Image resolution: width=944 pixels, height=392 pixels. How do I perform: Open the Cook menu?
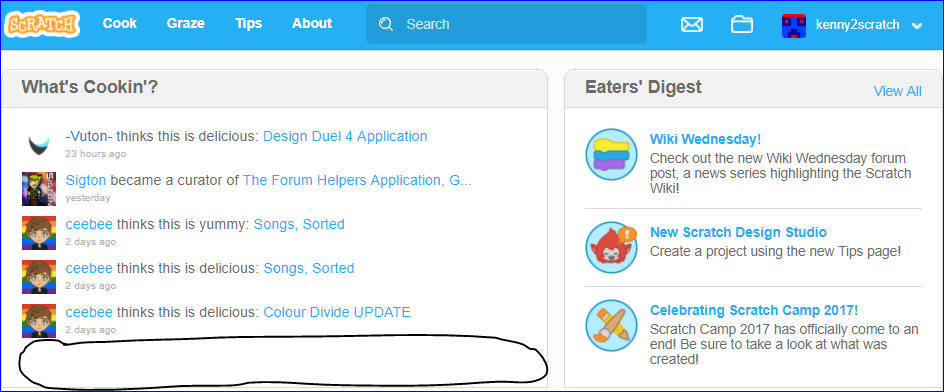pos(120,23)
